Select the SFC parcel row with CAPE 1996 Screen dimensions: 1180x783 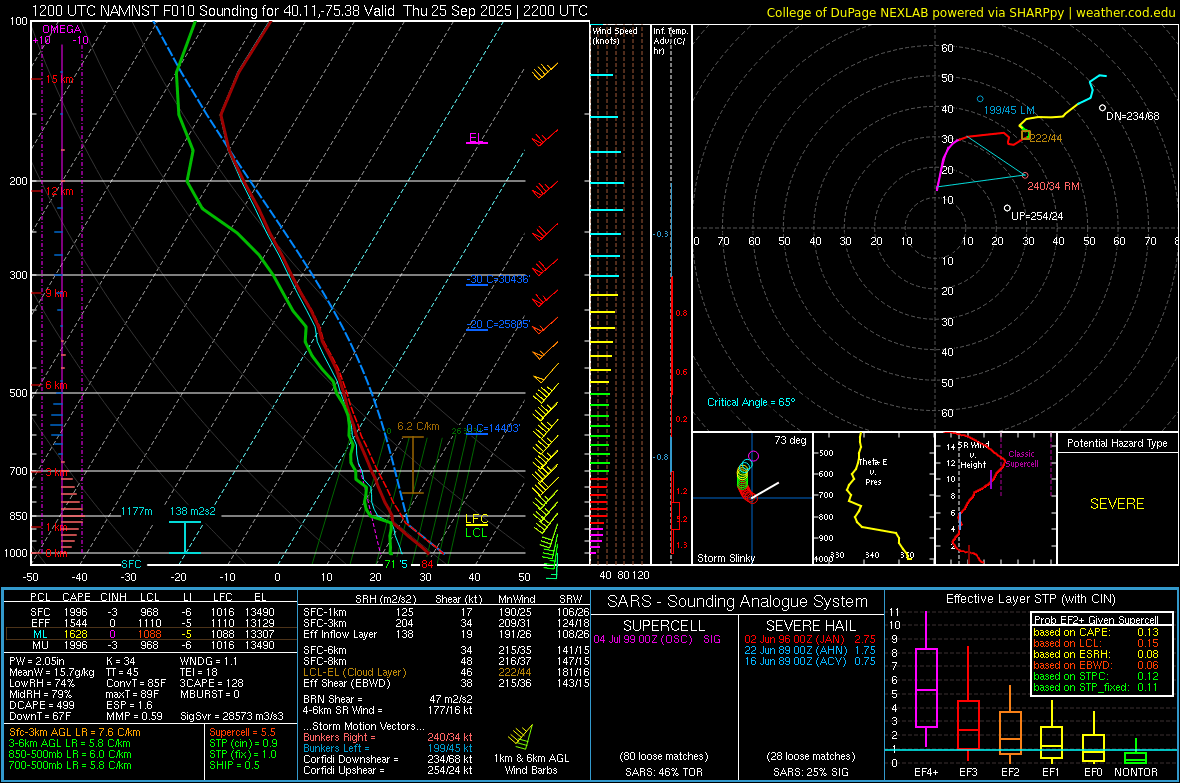click(151, 612)
